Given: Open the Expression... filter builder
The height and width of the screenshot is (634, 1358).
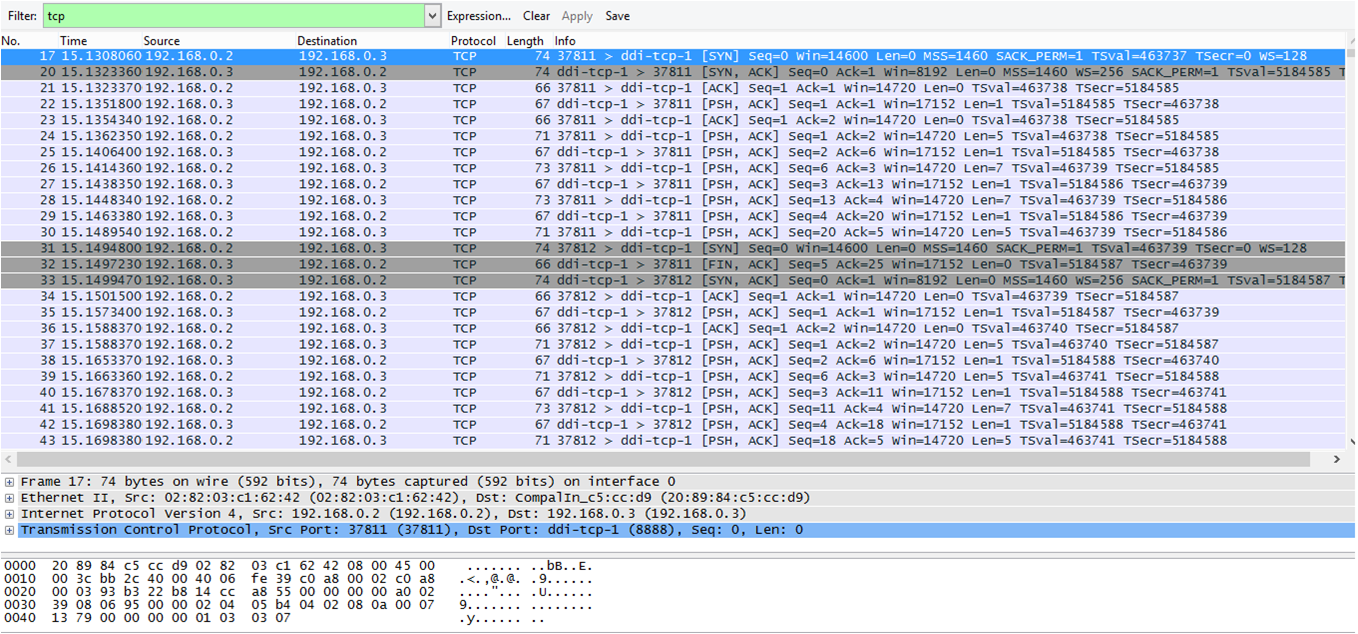Looking at the screenshot, I should pos(478,16).
